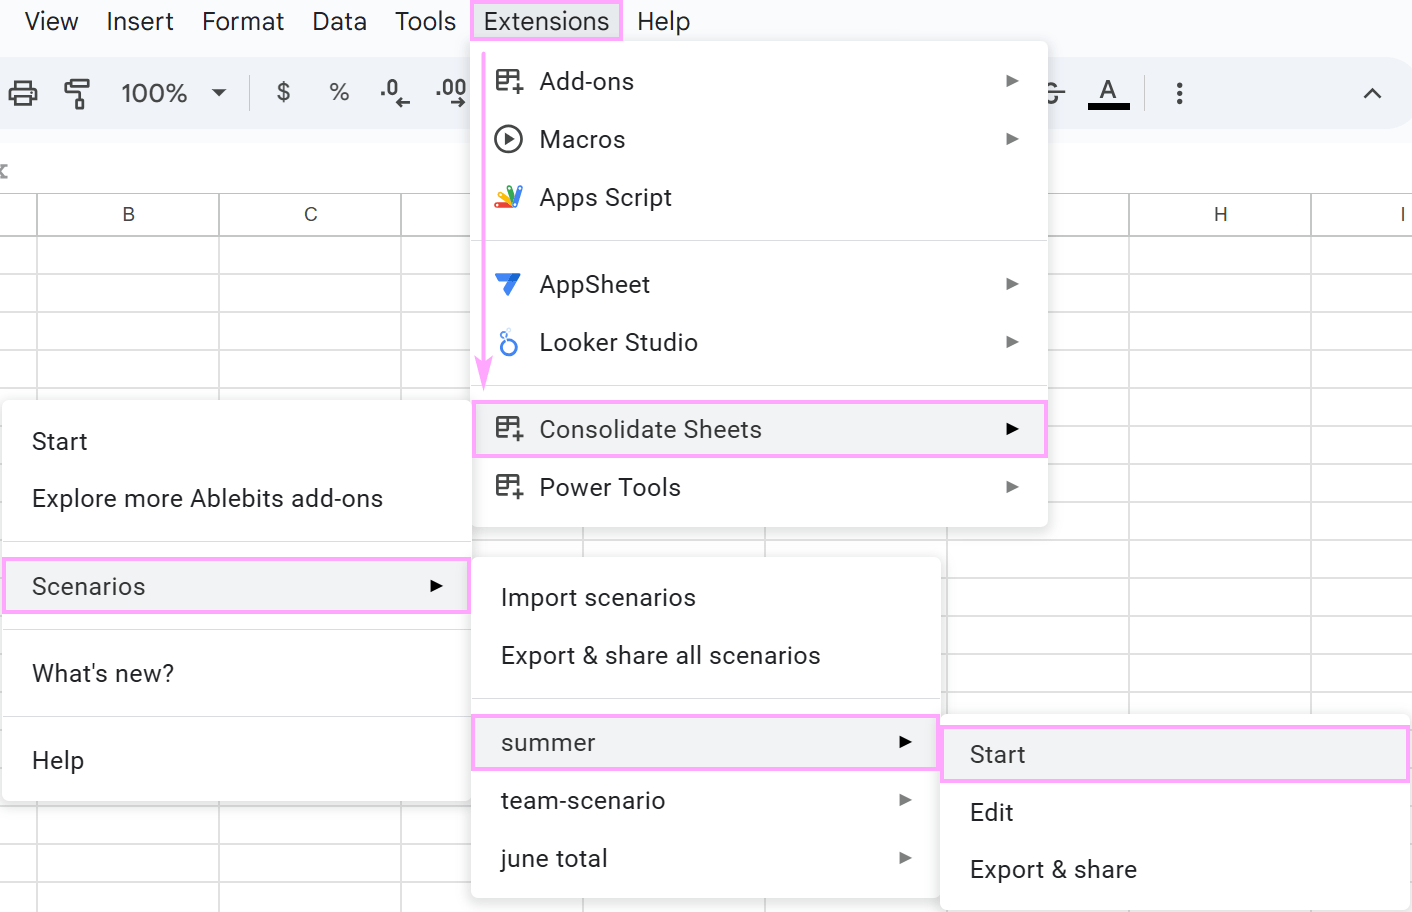This screenshot has width=1412, height=912.
Task: Open Help in the Consolidate Sheets submenu
Action: (x=236, y=760)
